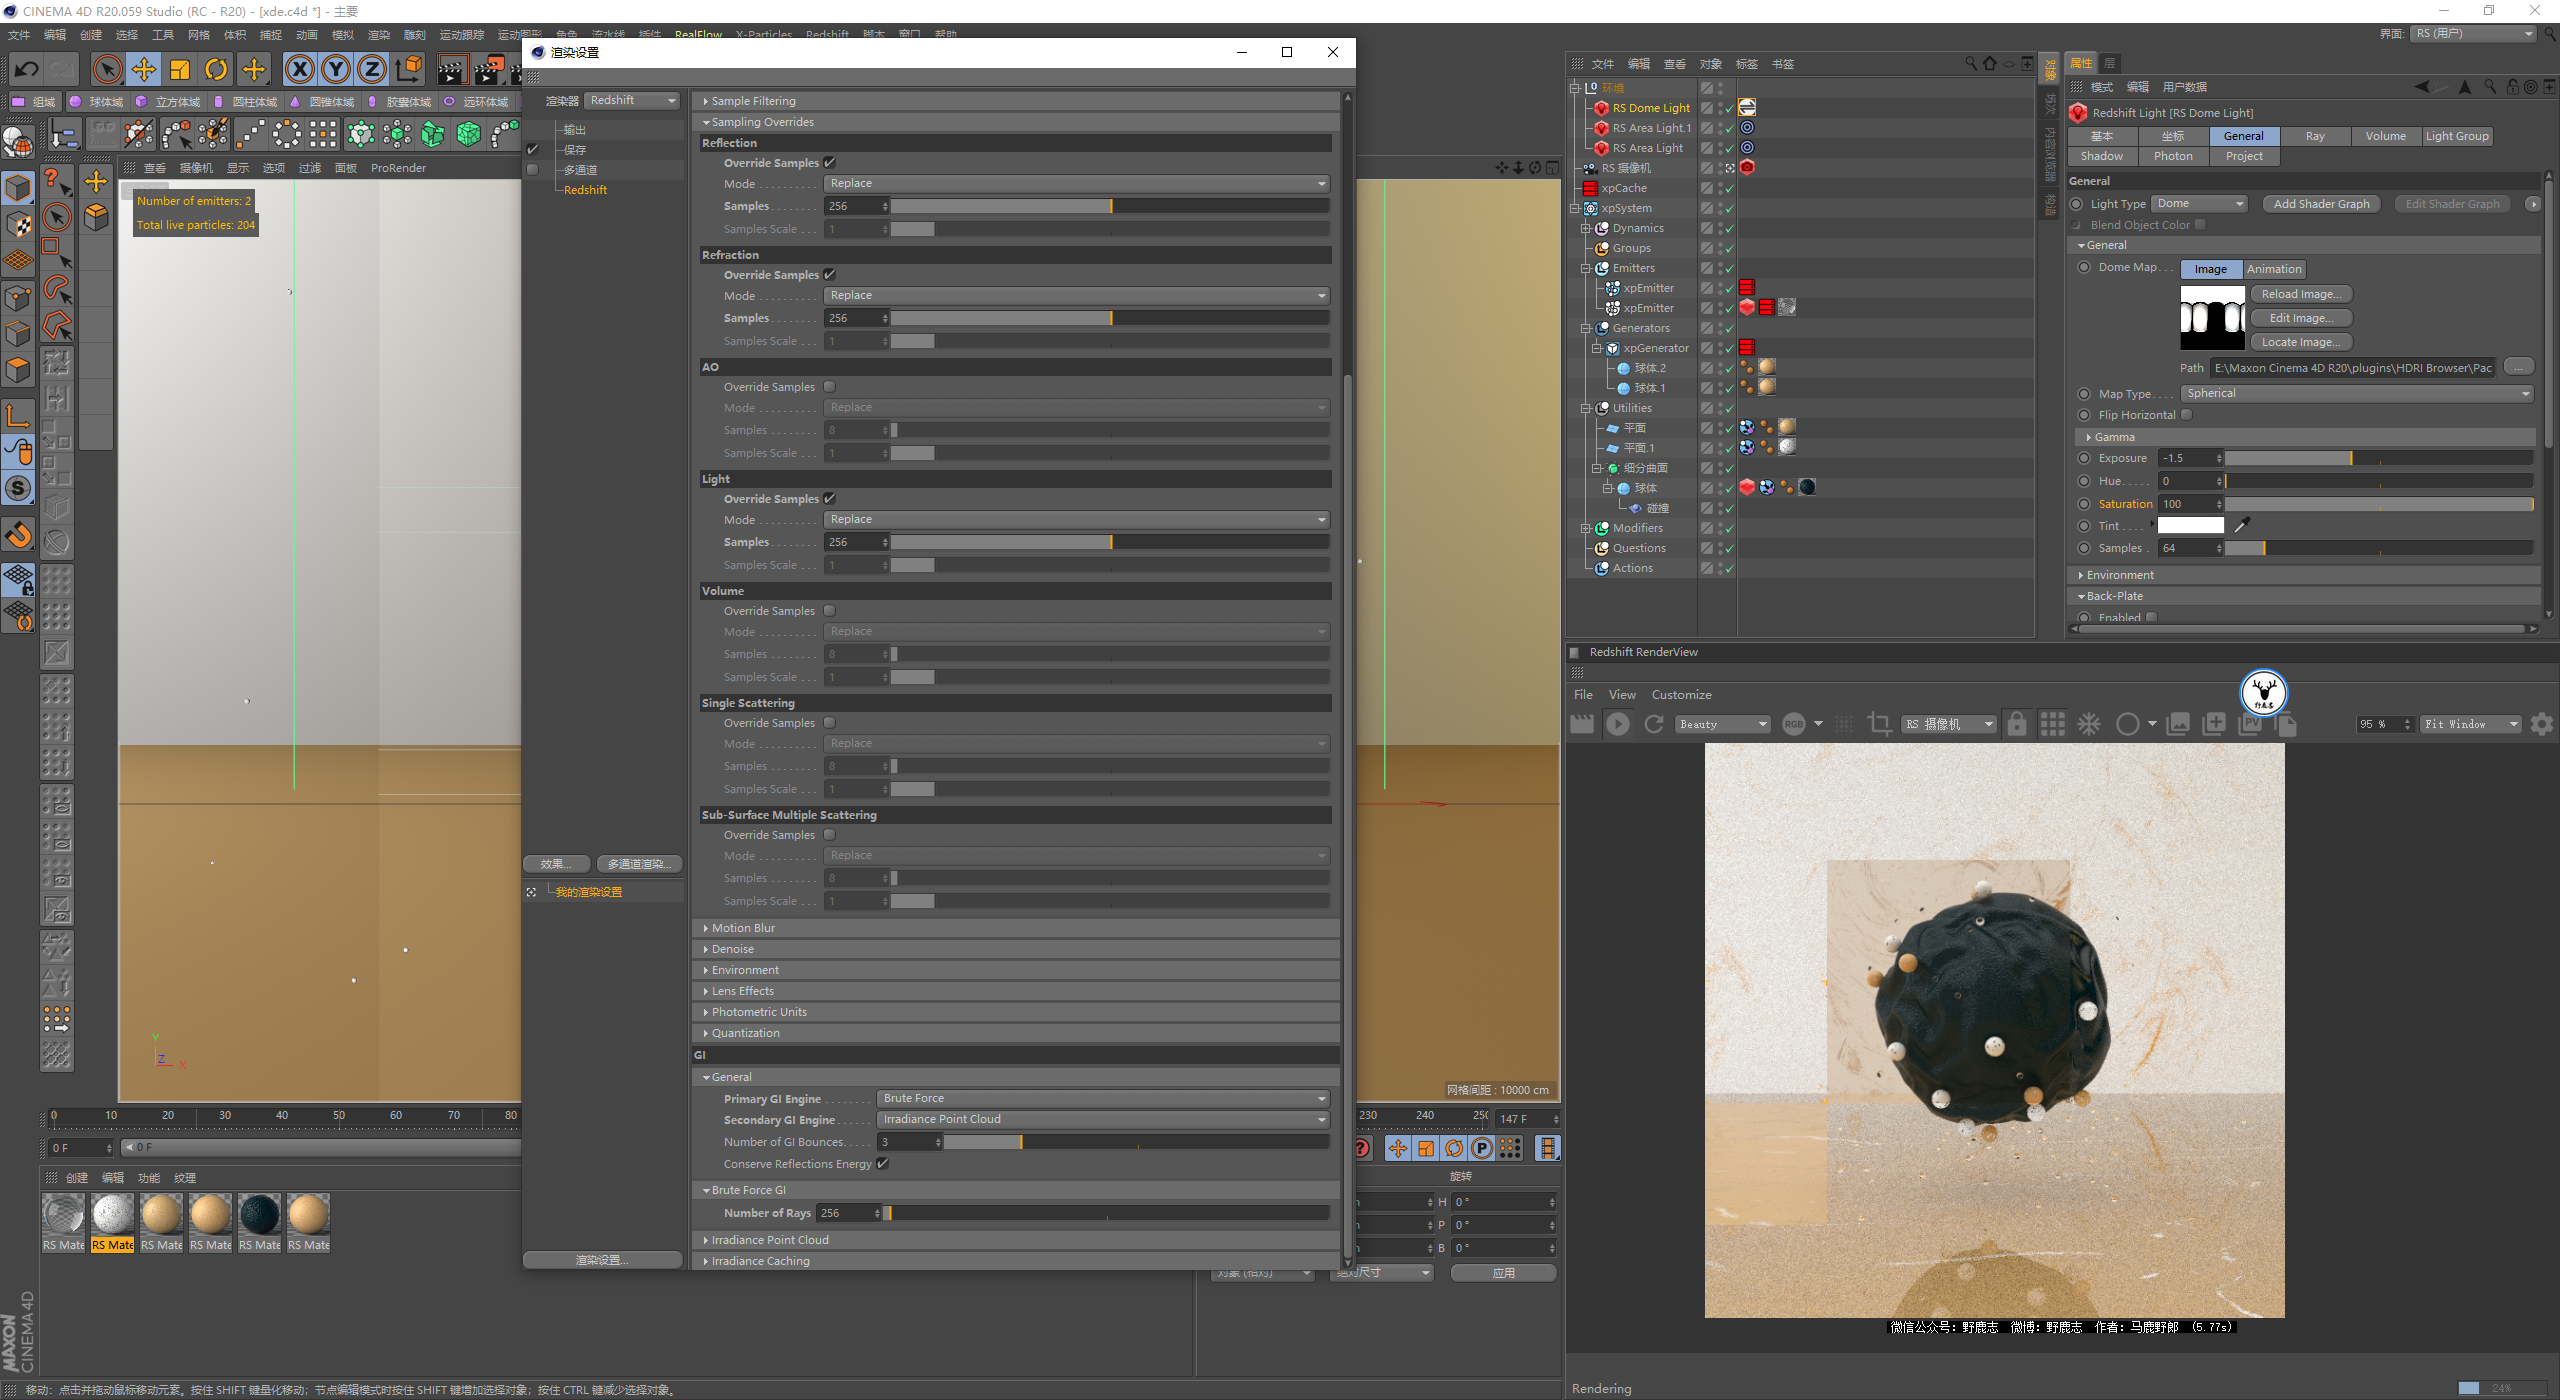
Task: Select RS Dome Light in object tree
Action: point(1650,108)
